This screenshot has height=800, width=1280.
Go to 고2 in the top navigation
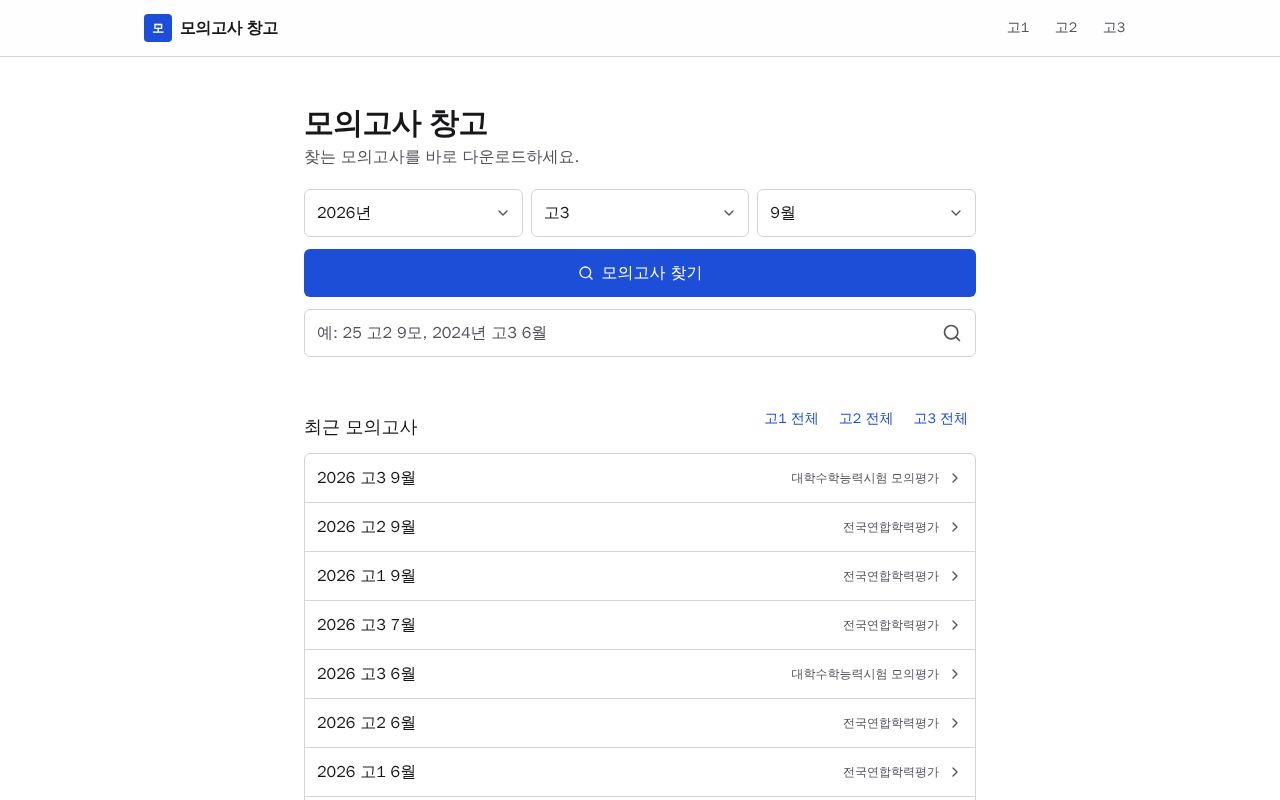pos(1066,28)
